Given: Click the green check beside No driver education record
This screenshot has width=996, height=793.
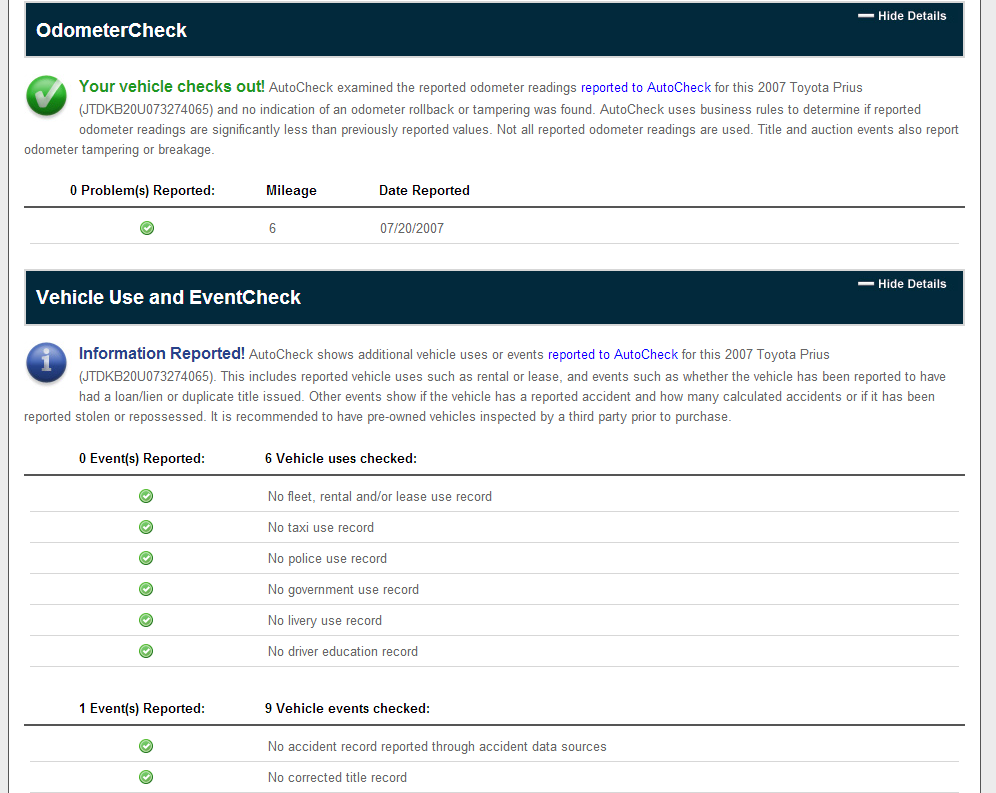Looking at the screenshot, I should 146,651.
